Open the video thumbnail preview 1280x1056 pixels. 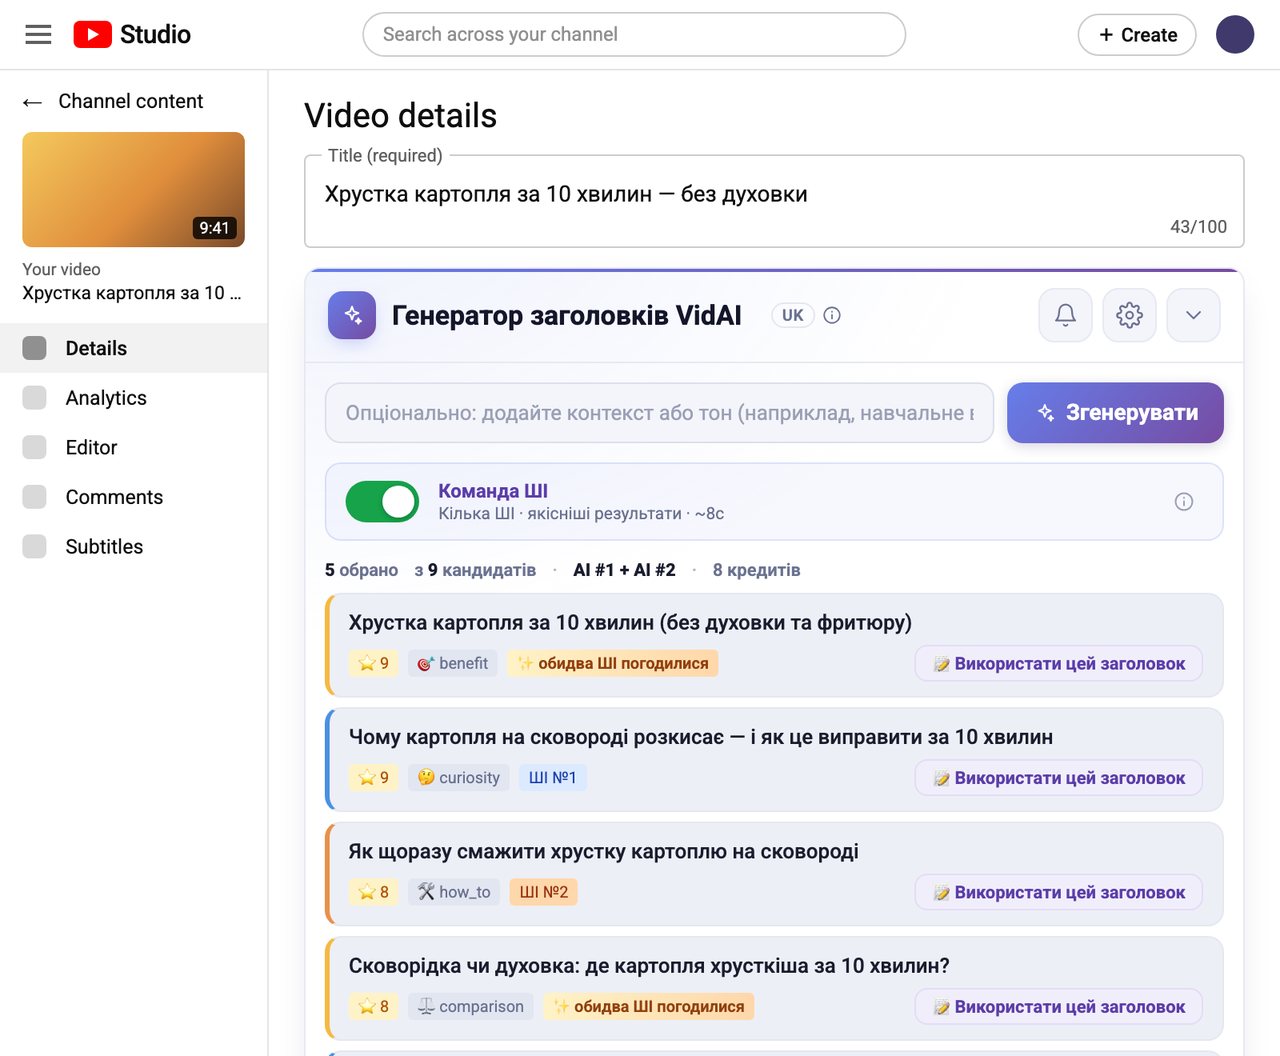point(134,190)
